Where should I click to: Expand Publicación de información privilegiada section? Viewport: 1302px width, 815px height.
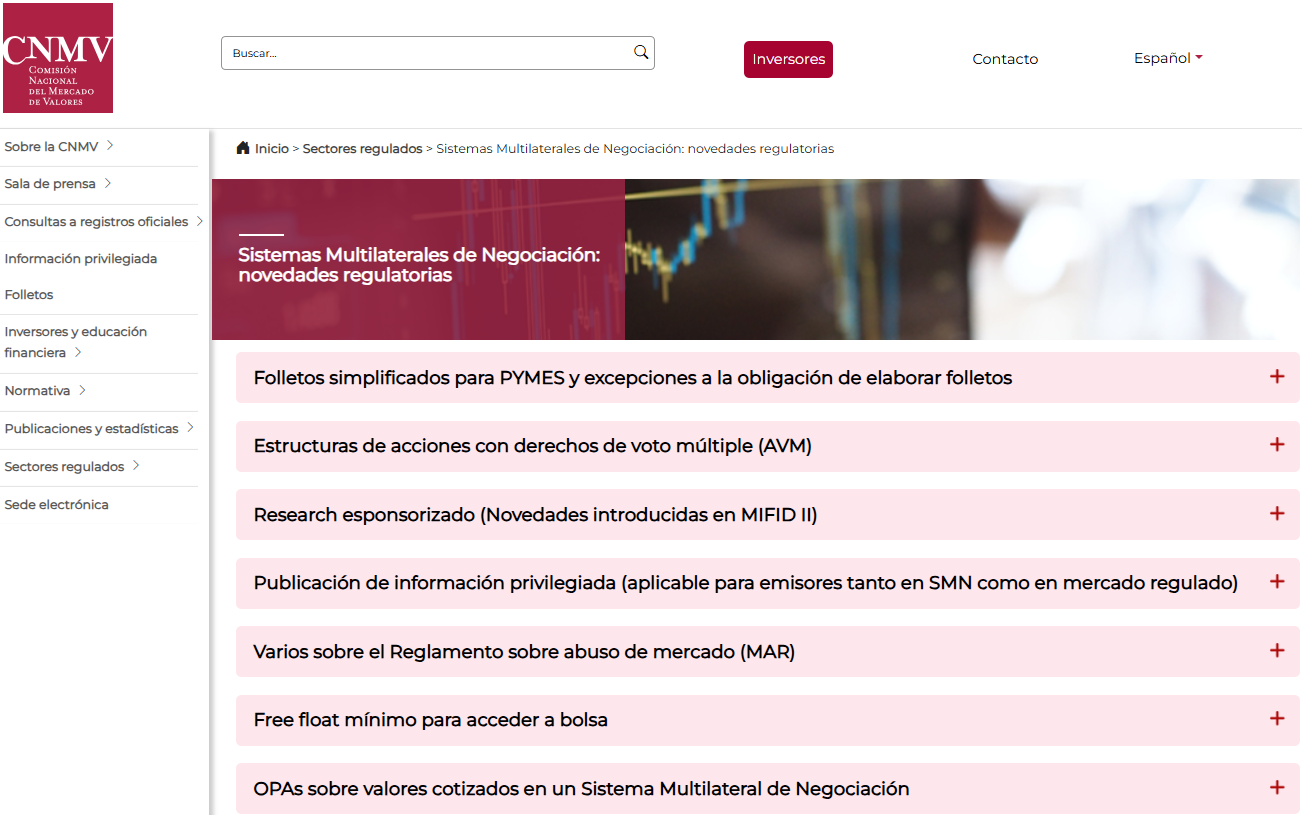tap(745, 583)
